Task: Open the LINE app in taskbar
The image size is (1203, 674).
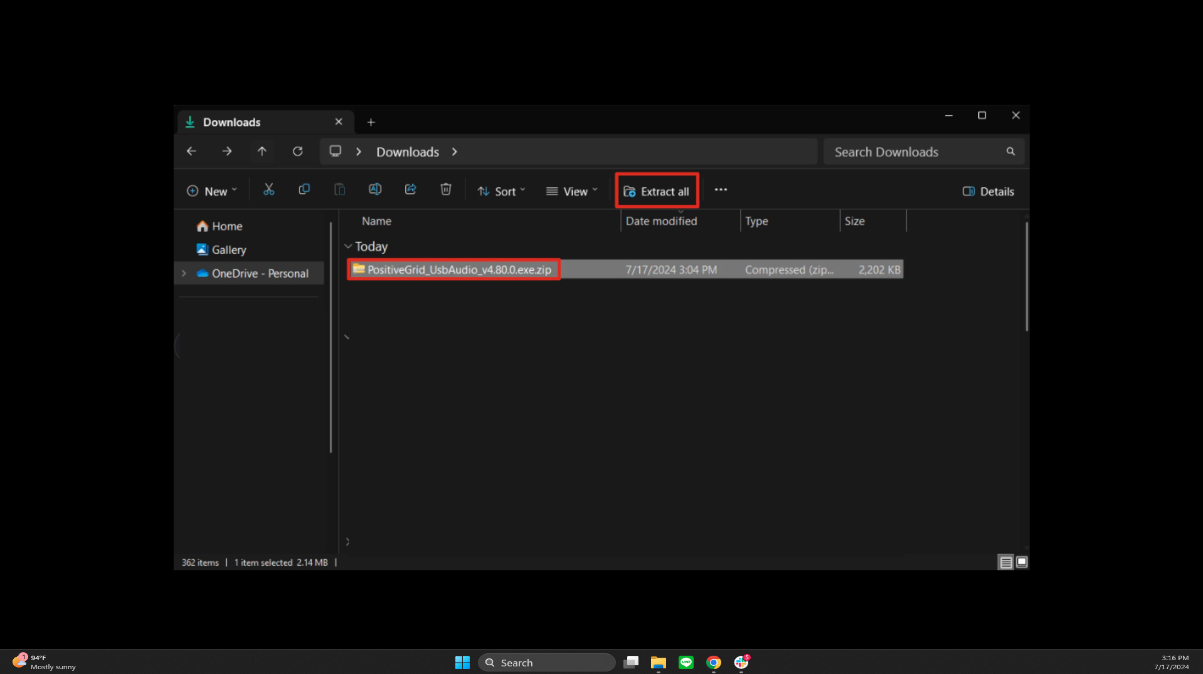Action: click(x=686, y=662)
